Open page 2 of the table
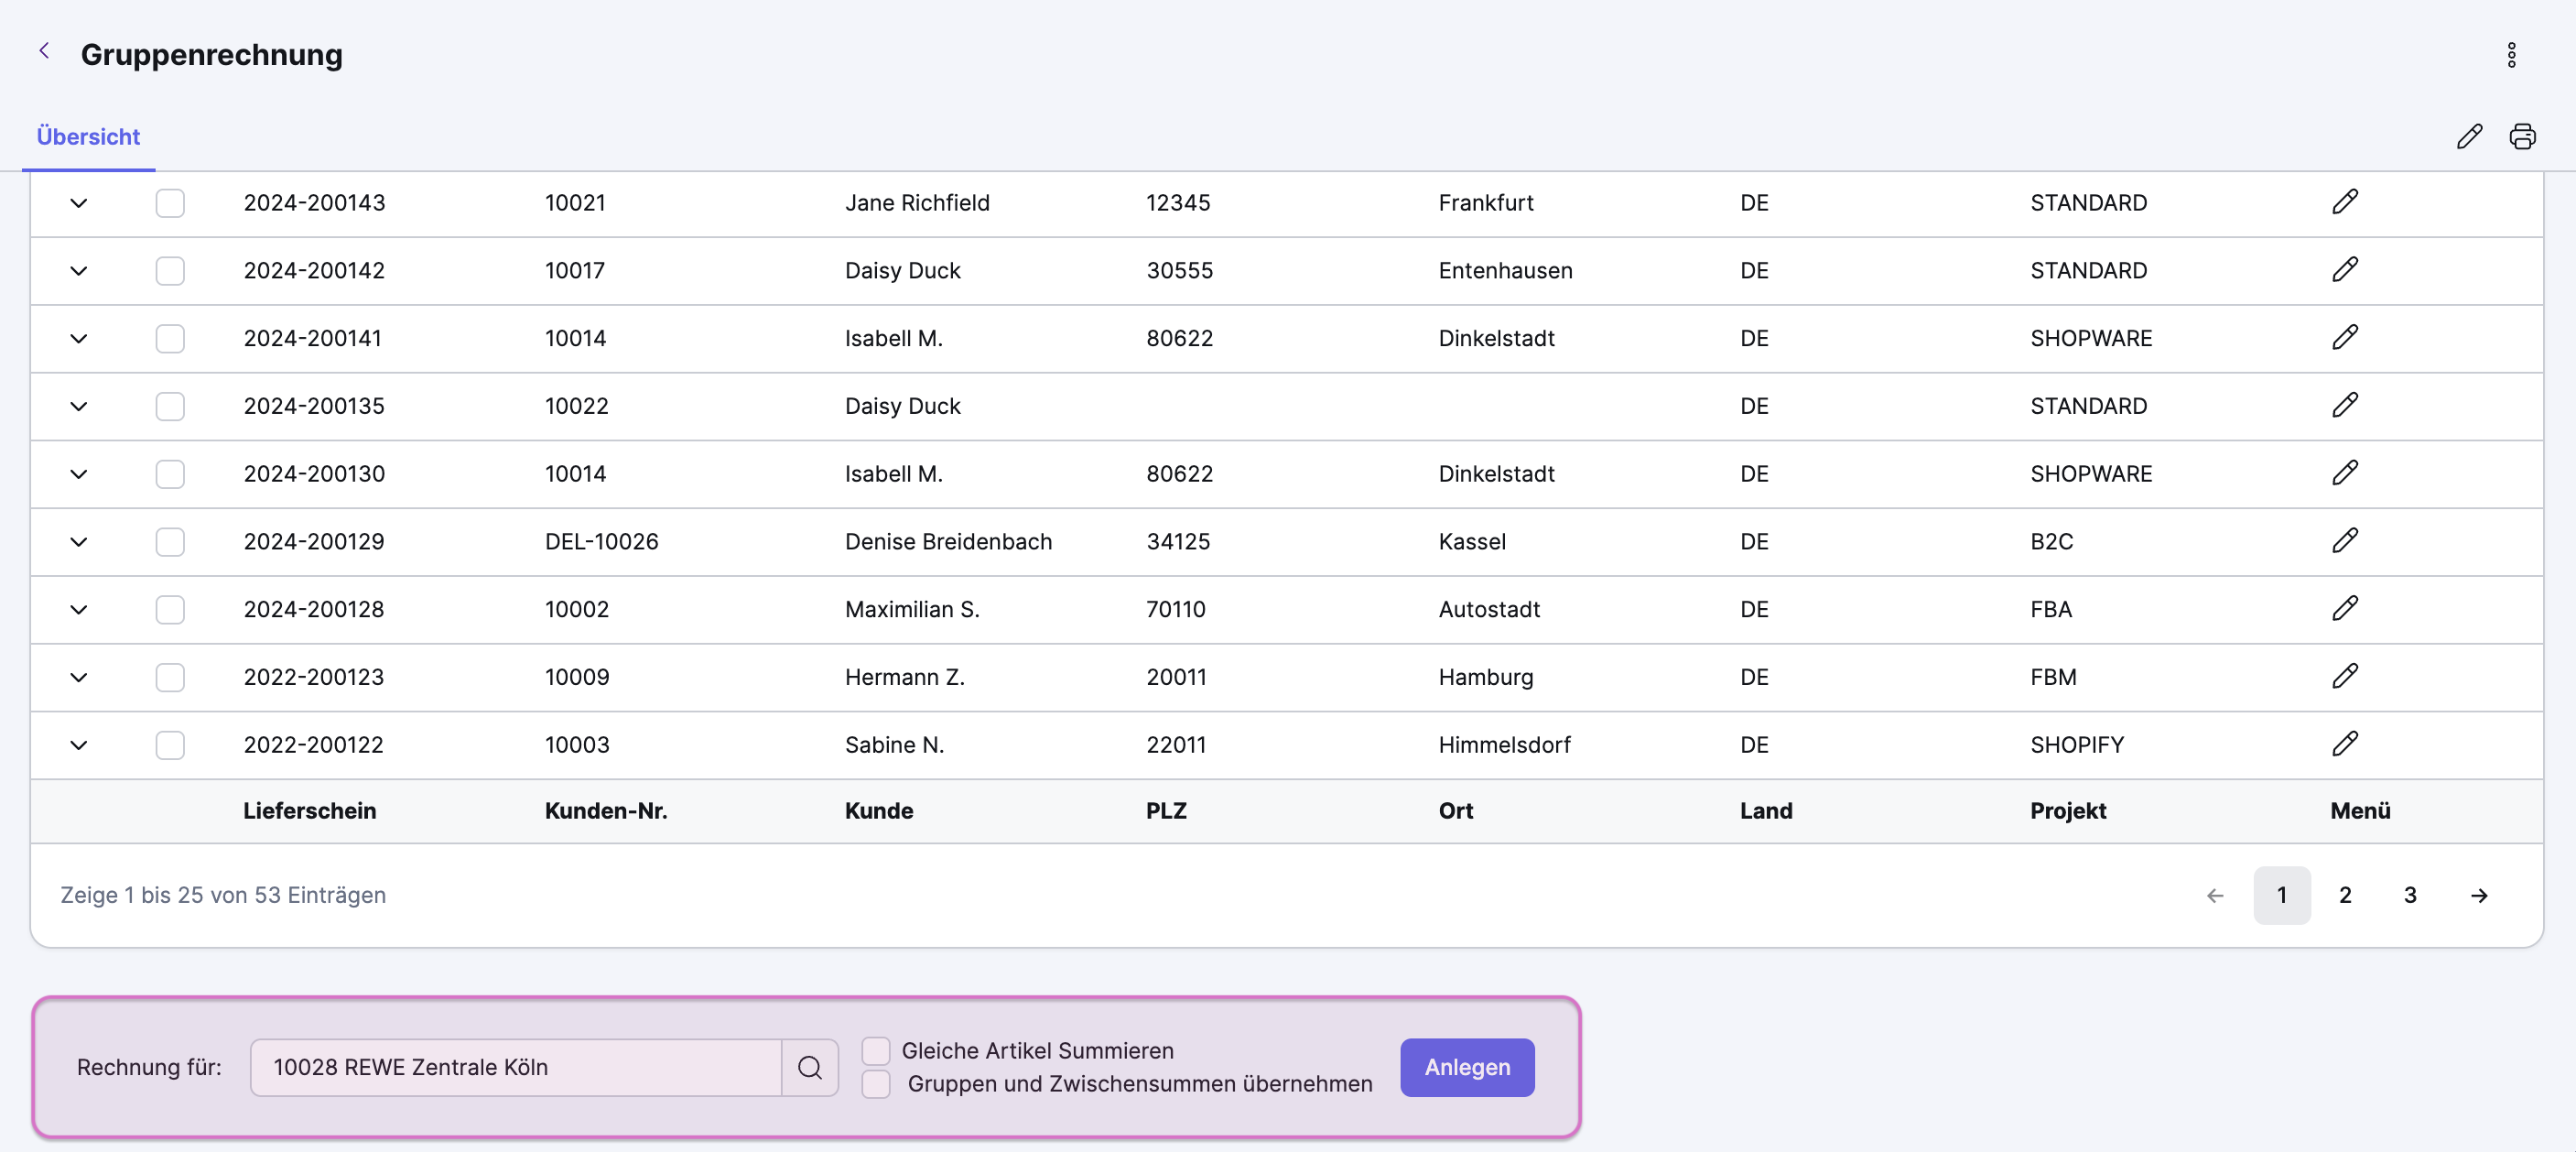The width and height of the screenshot is (2576, 1152). (x=2345, y=895)
